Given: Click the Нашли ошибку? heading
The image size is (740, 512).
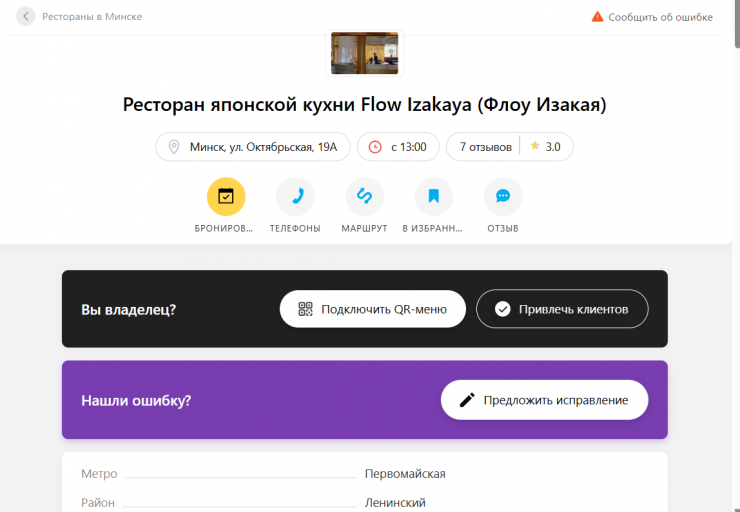Looking at the screenshot, I should coord(136,401).
